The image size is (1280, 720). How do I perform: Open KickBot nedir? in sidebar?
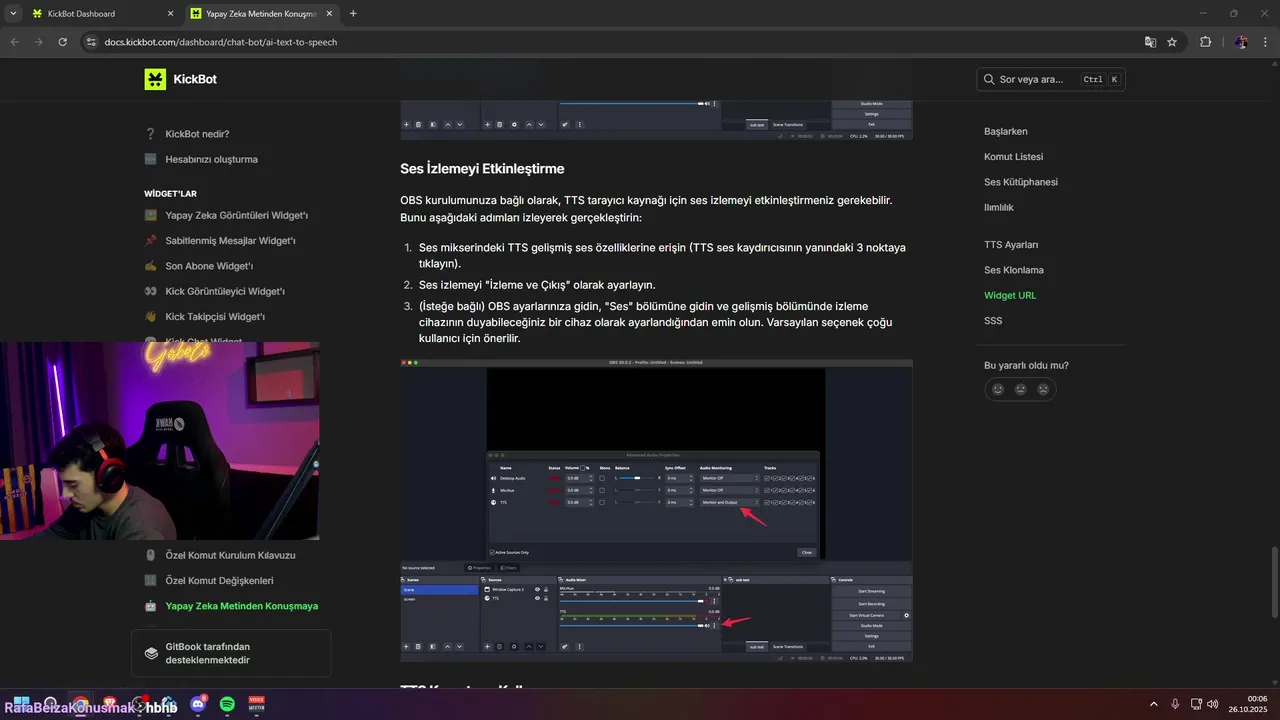[197, 134]
